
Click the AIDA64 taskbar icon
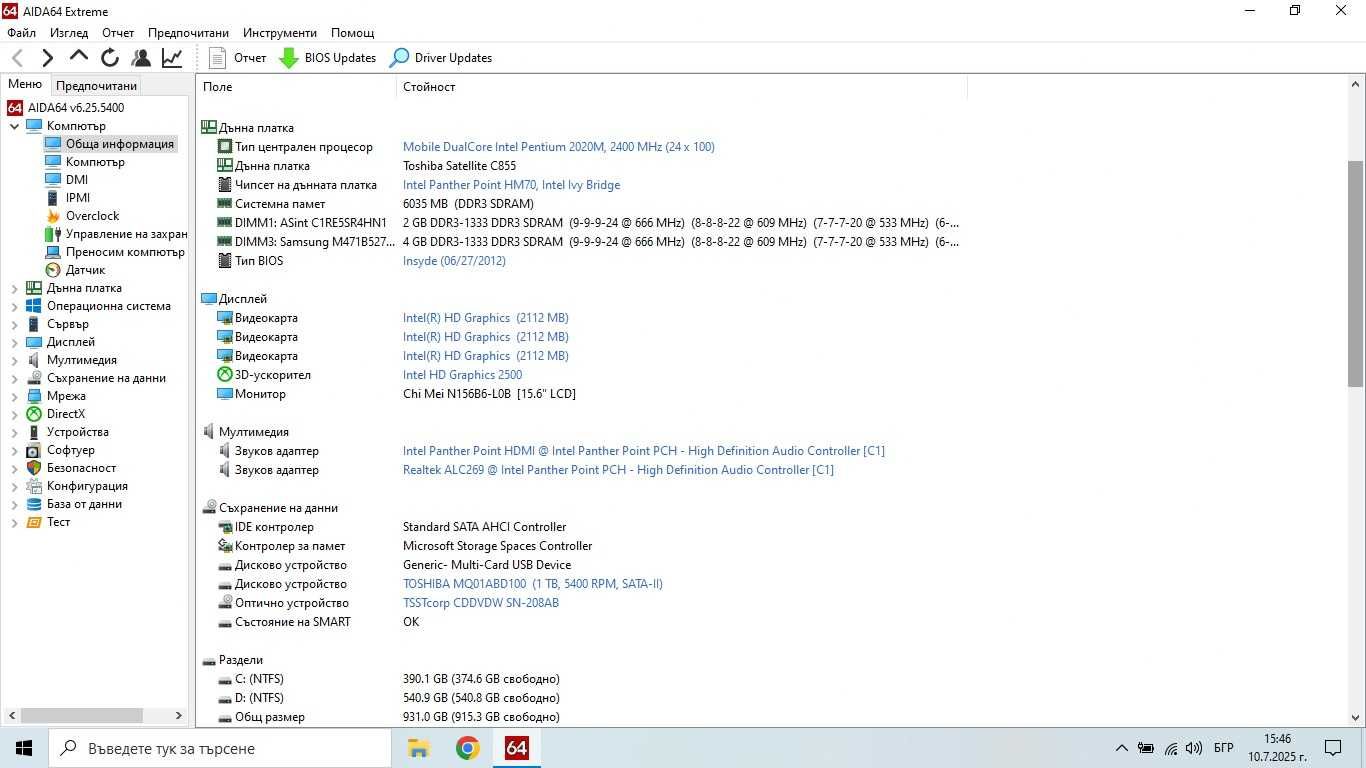coord(516,748)
